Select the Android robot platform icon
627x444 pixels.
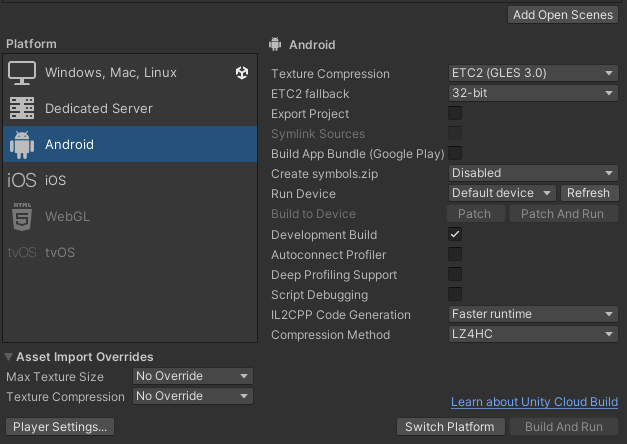[22, 144]
